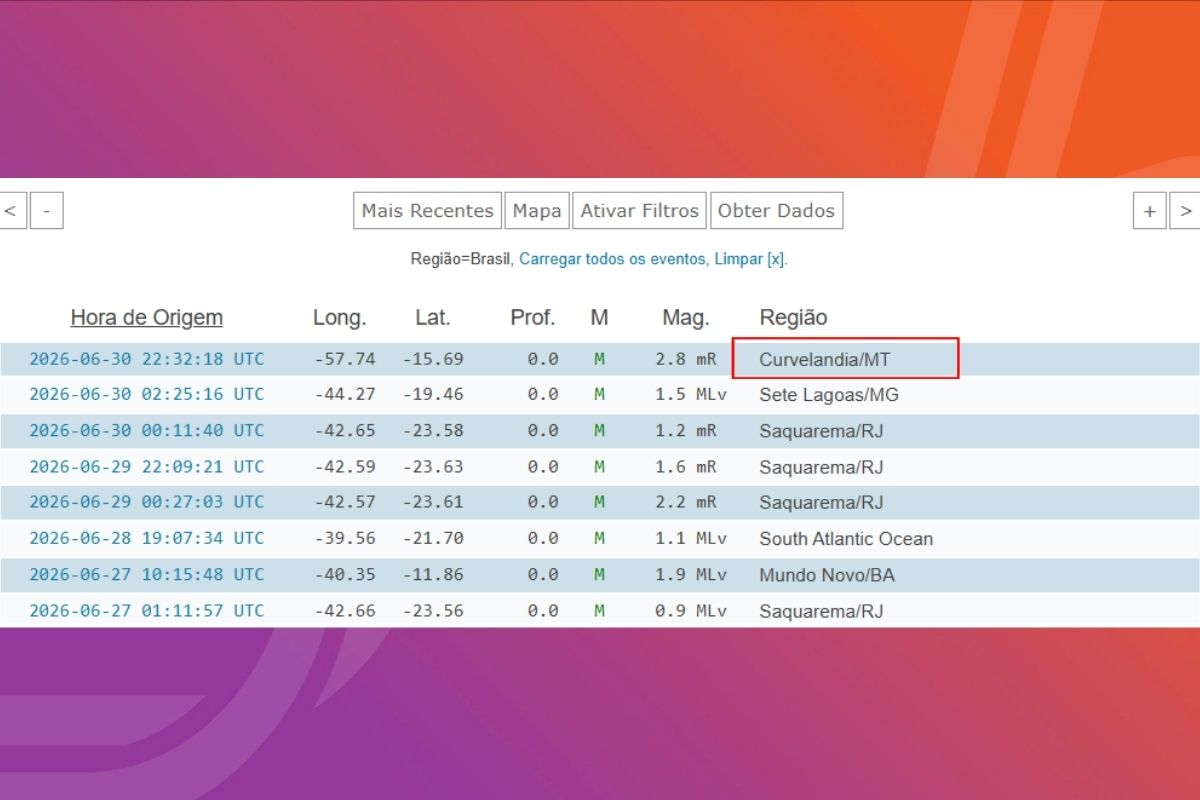Click the previous page "<" button

[x=11, y=211]
